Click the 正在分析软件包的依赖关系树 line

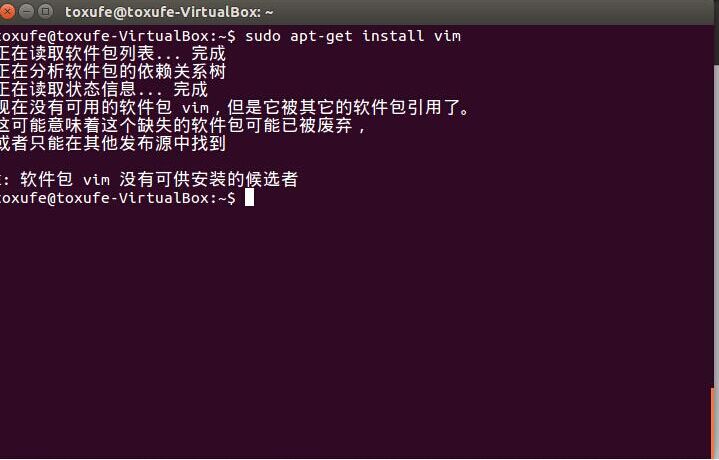[113, 71]
